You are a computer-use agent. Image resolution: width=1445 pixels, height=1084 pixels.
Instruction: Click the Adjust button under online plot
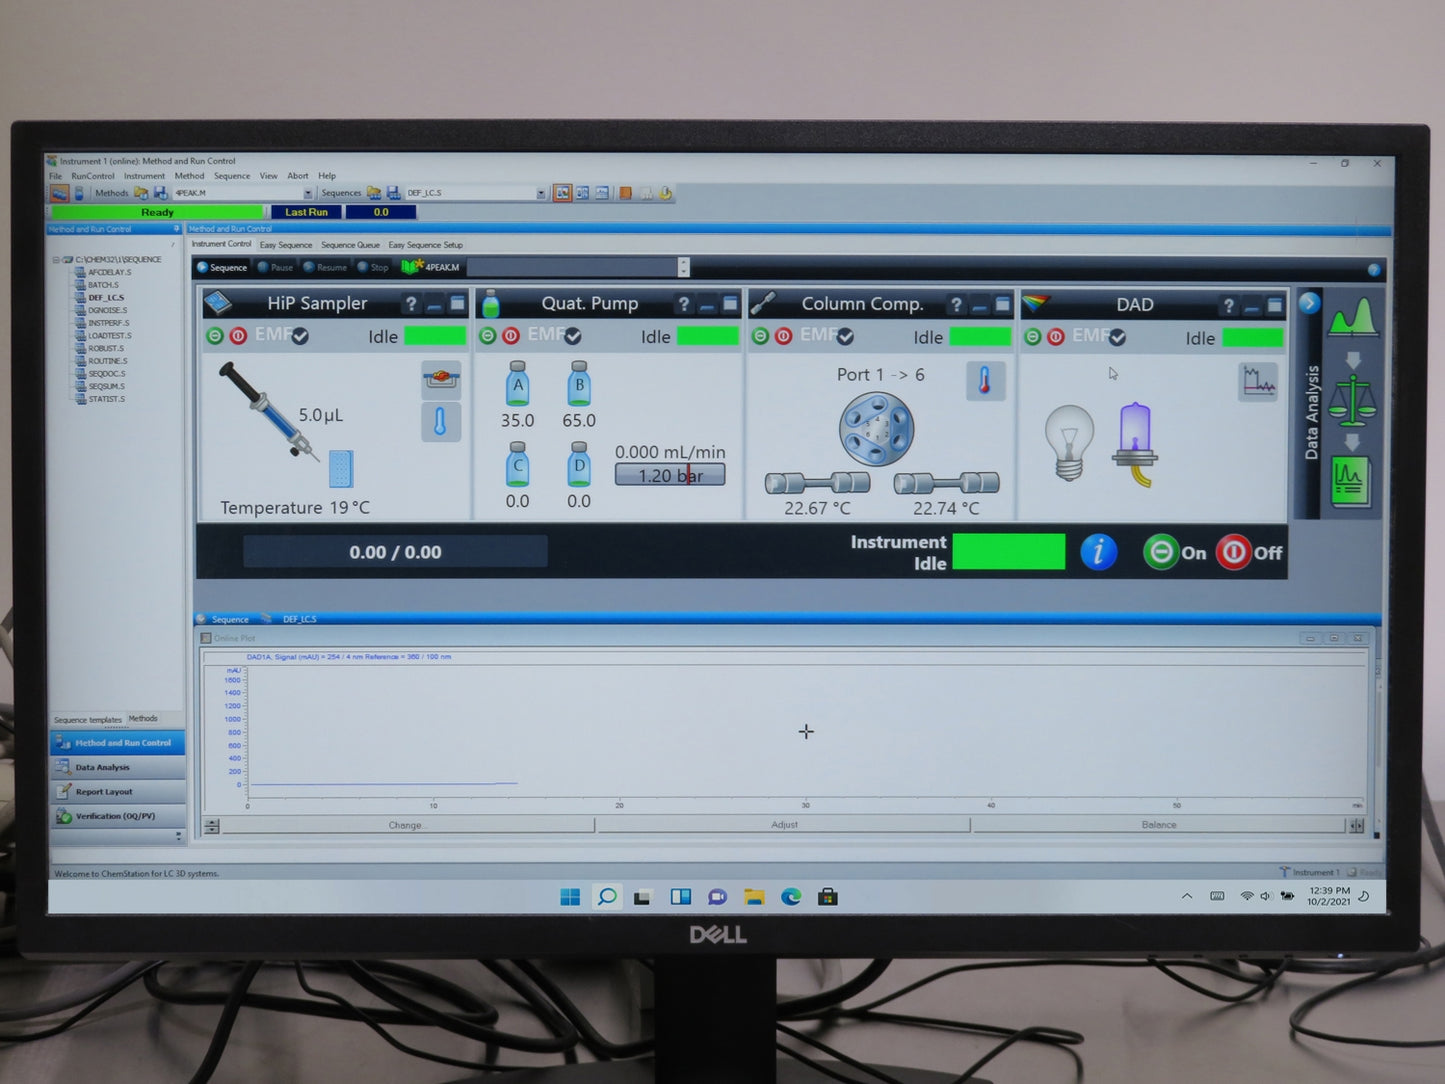(x=784, y=825)
